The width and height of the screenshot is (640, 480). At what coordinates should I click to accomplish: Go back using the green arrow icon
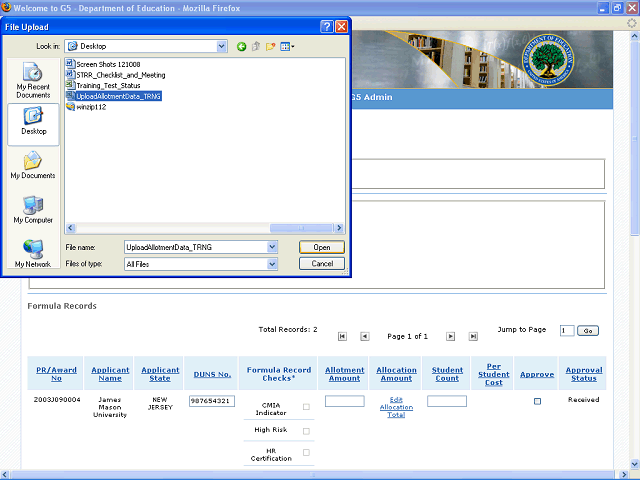pos(242,47)
